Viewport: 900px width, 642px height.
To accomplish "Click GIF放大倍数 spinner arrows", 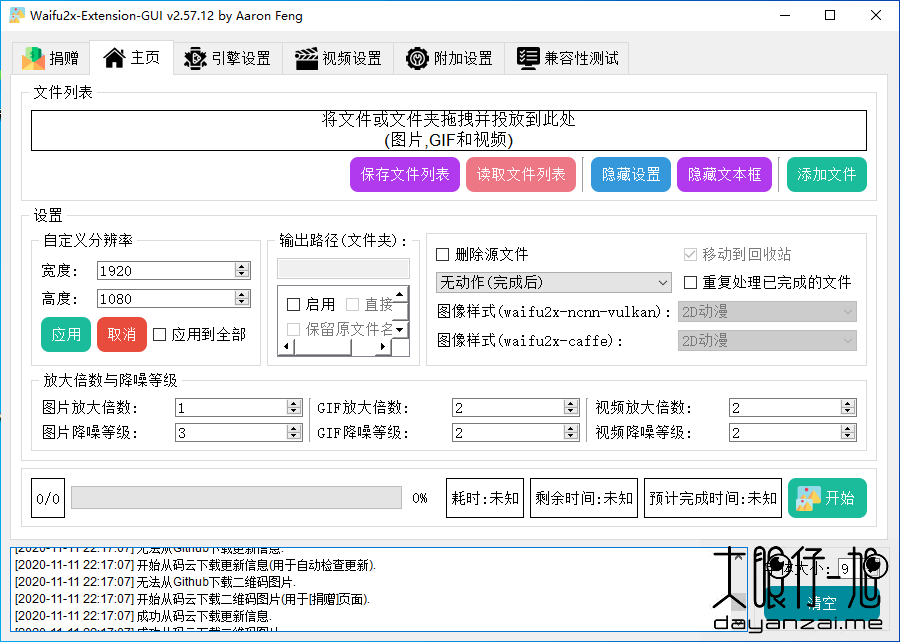I will [571, 407].
